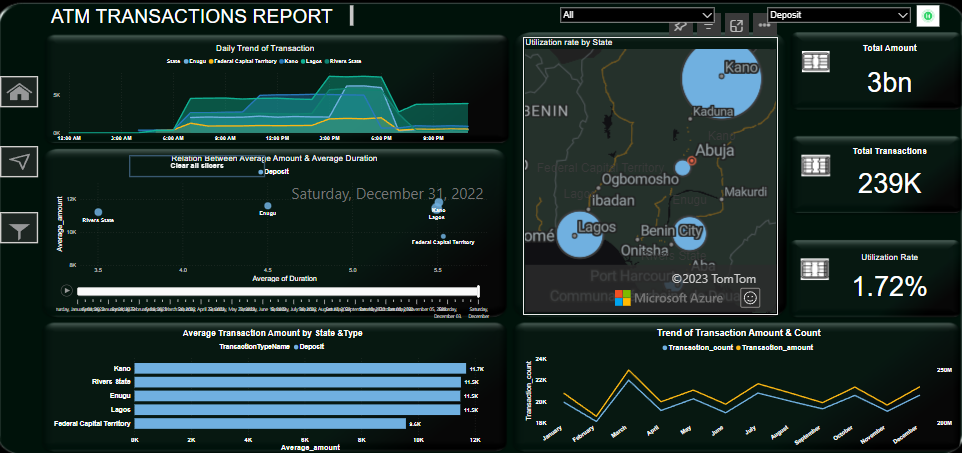Toggle Kano series in Daily Trend legend
962x453 pixels.
click(x=290, y=61)
